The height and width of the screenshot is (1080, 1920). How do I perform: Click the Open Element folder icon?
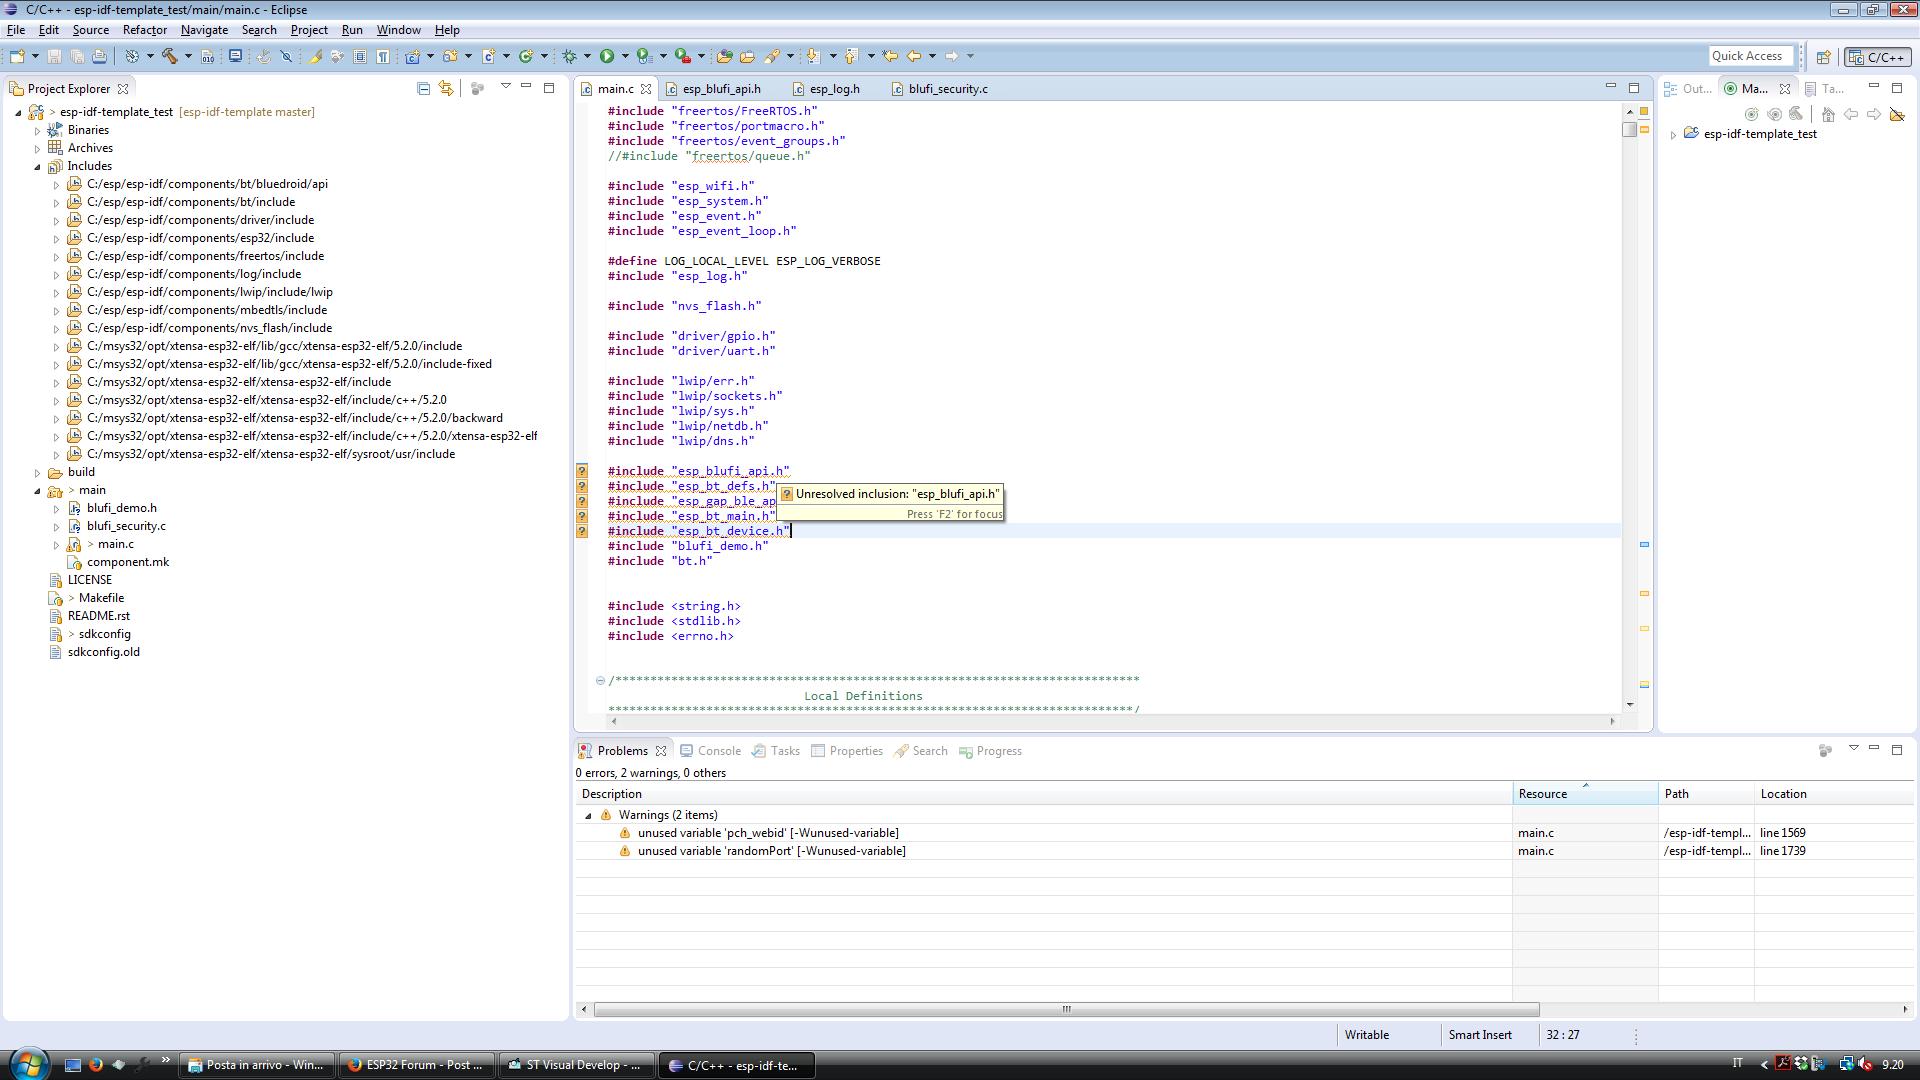tap(724, 56)
